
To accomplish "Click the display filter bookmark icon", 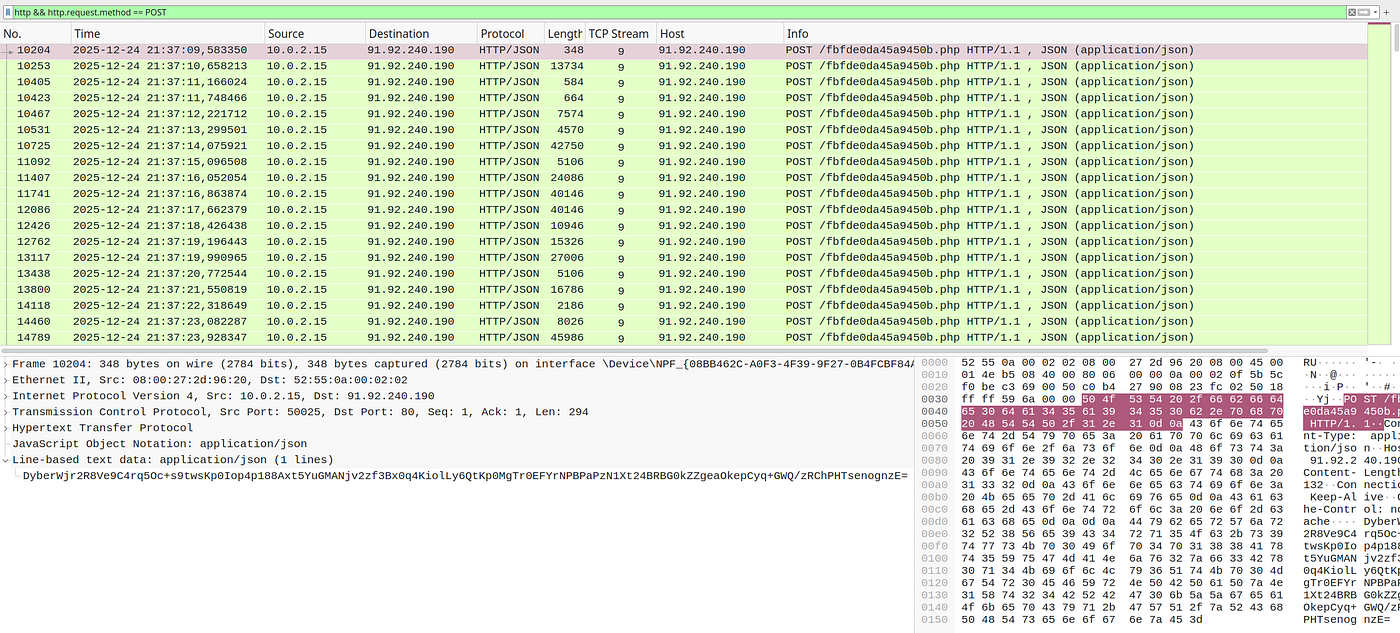I will tap(7, 12).
